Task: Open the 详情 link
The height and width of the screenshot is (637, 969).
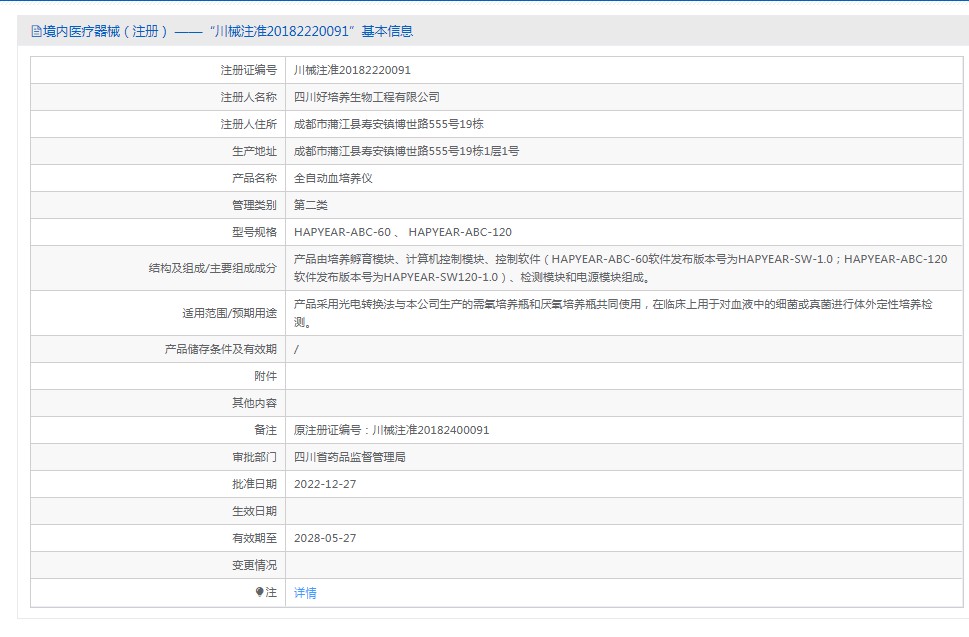Action: pyautogui.click(x=305, y=593)
